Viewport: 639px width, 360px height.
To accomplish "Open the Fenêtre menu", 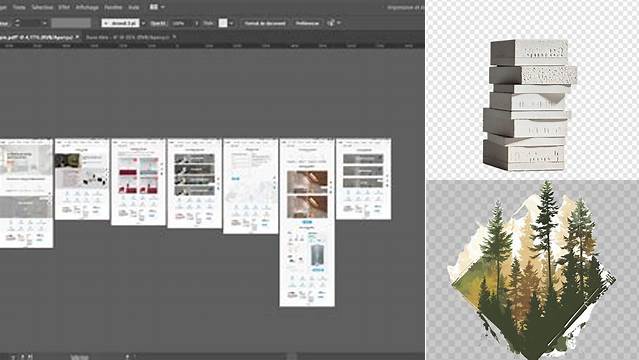I will pyautogui.click(x=113, y=7).
